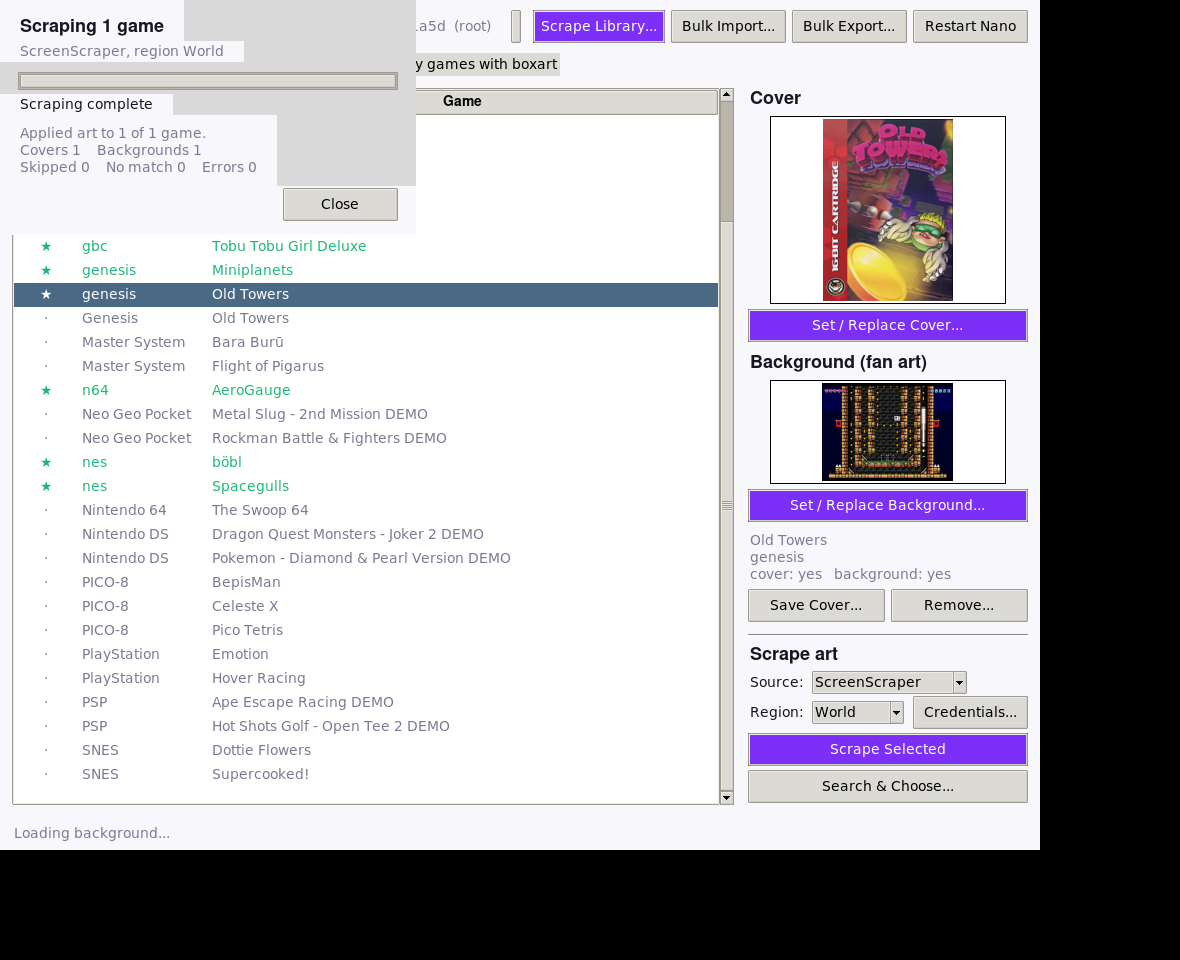Click the Old Towers cover thumbnail
The width and height of the screenshot is (1180, 960).
[x=887, y=210]
